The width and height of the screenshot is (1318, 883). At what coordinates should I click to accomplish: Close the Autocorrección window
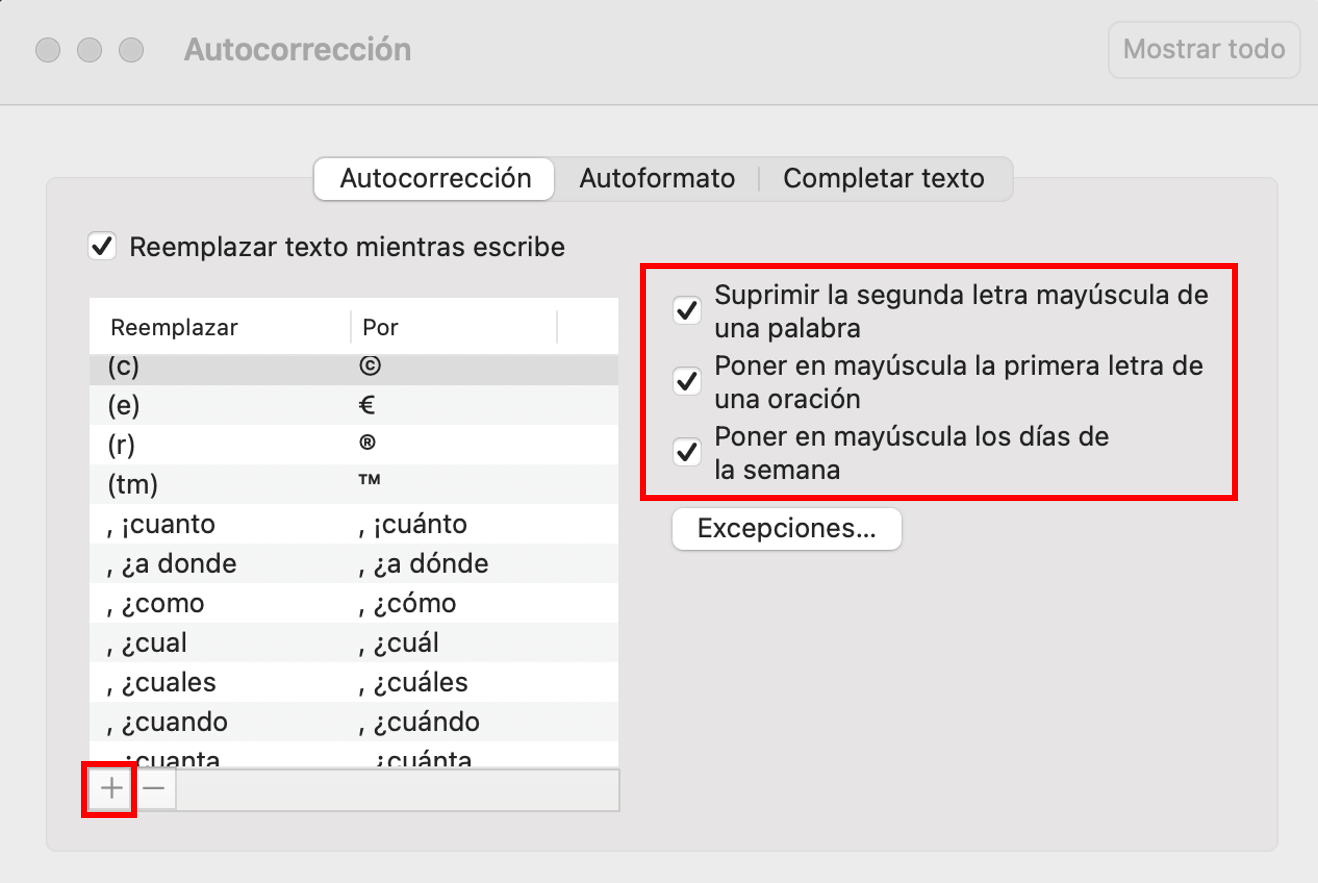pos(46,49)
